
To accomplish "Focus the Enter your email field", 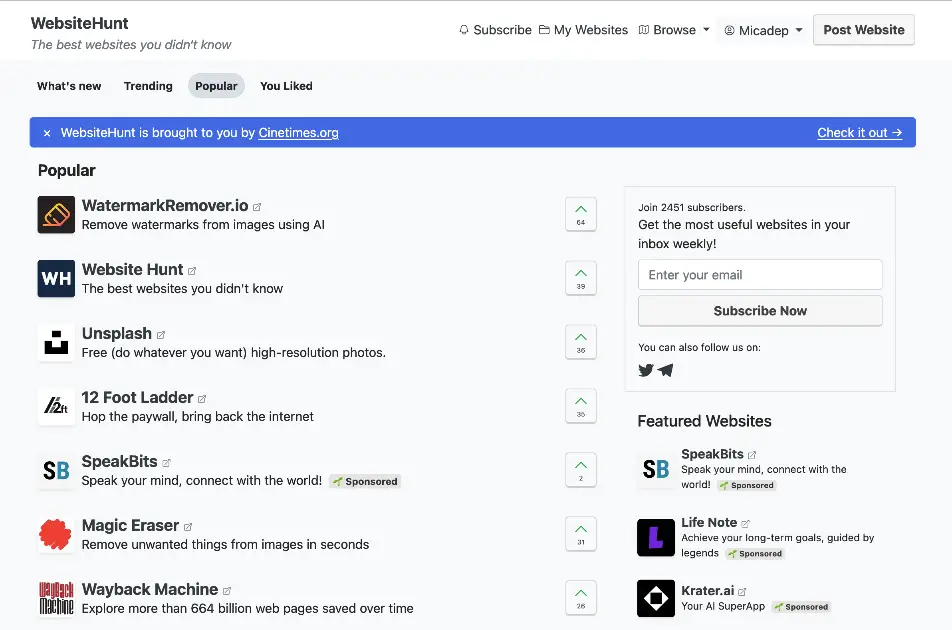I will 760,275.
